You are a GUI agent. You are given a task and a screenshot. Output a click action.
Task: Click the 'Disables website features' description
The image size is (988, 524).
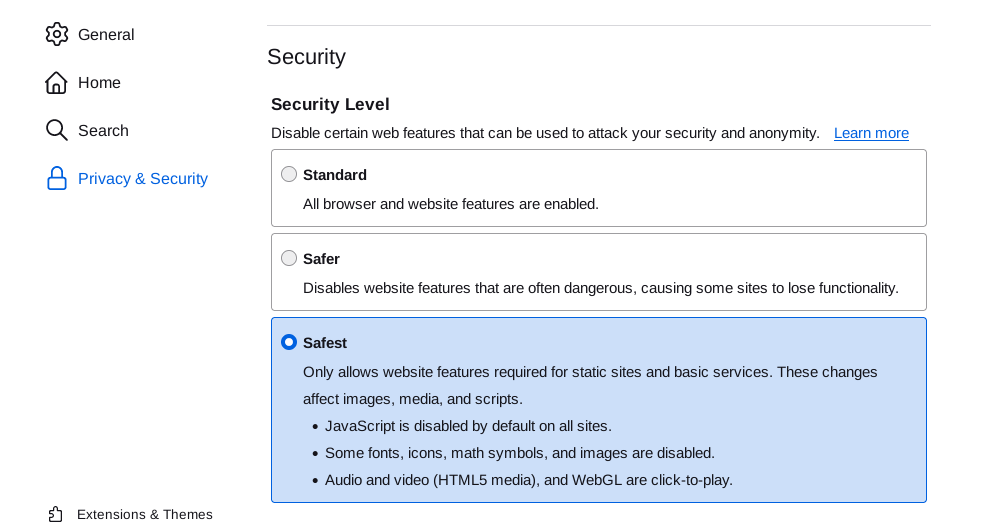(x=600, y=288)
